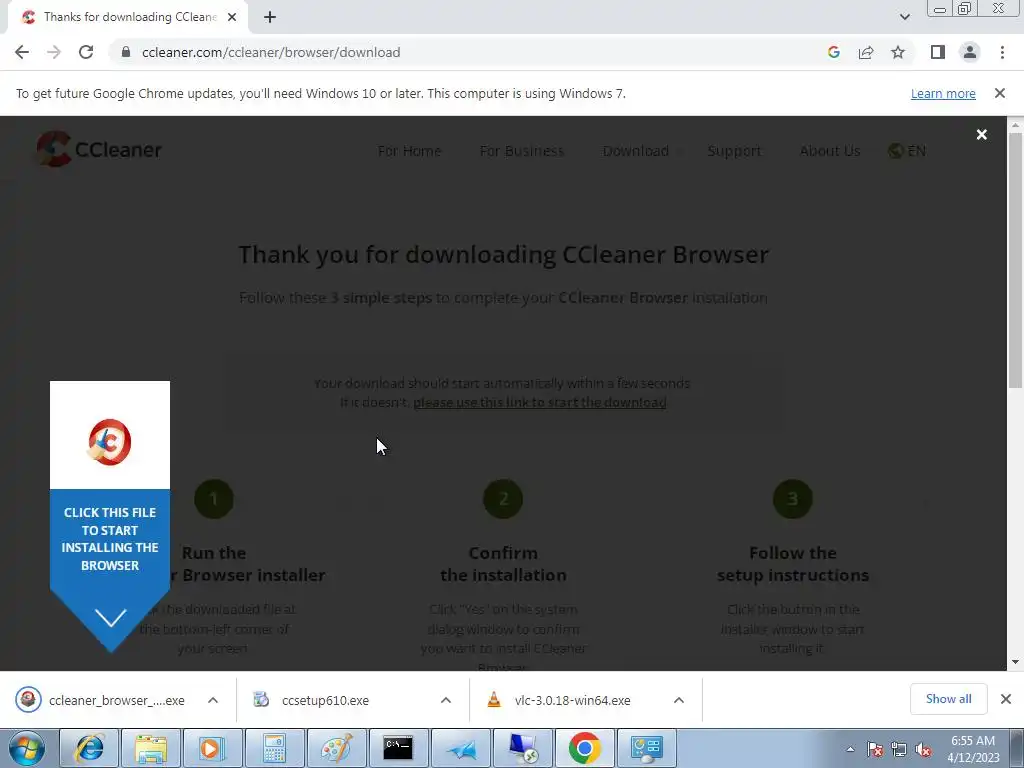Image resolution: width=1024 pixels, height=768 pixels.
Task: Click the vertical scrollbar thumb
Action: pyautogui.click(x=1016, y=259)
